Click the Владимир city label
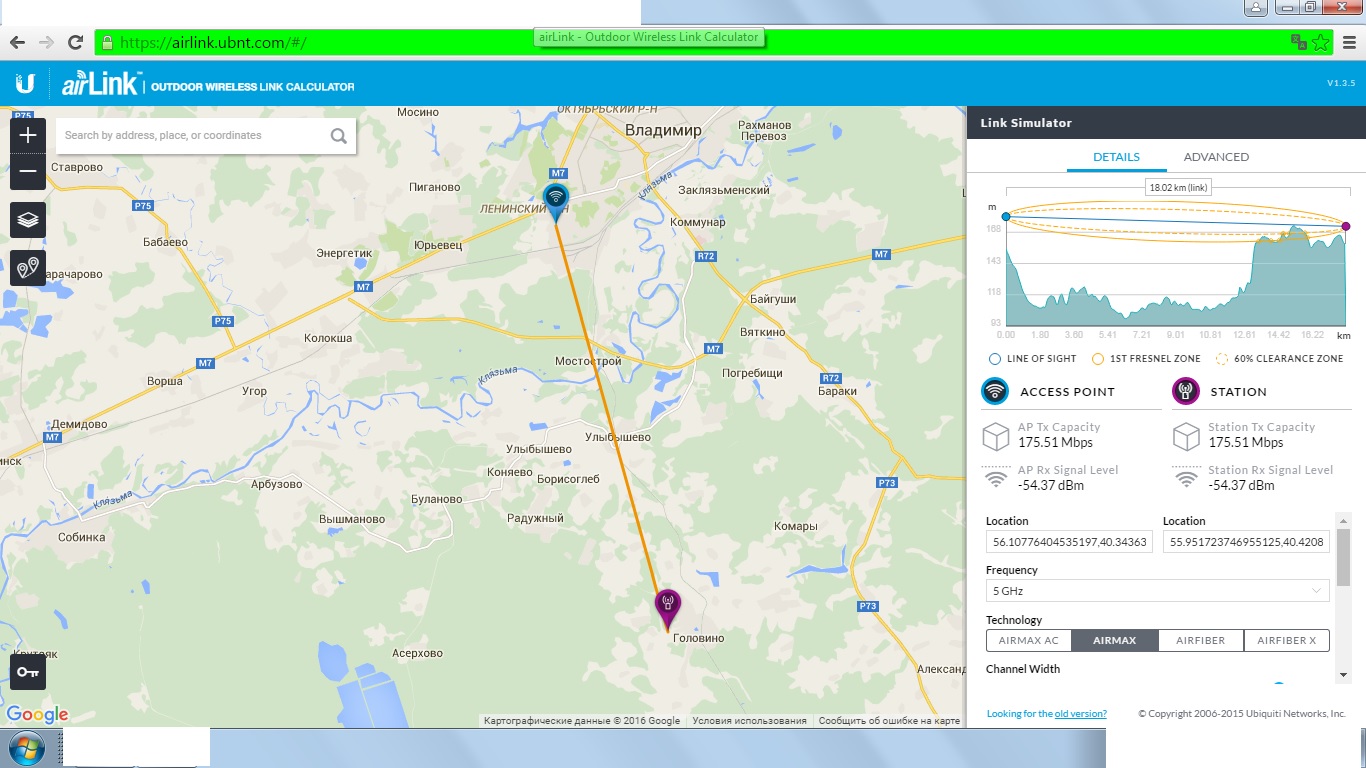Image resolution: width=1366 pixels, height=768 pixels. pos(663,130)
